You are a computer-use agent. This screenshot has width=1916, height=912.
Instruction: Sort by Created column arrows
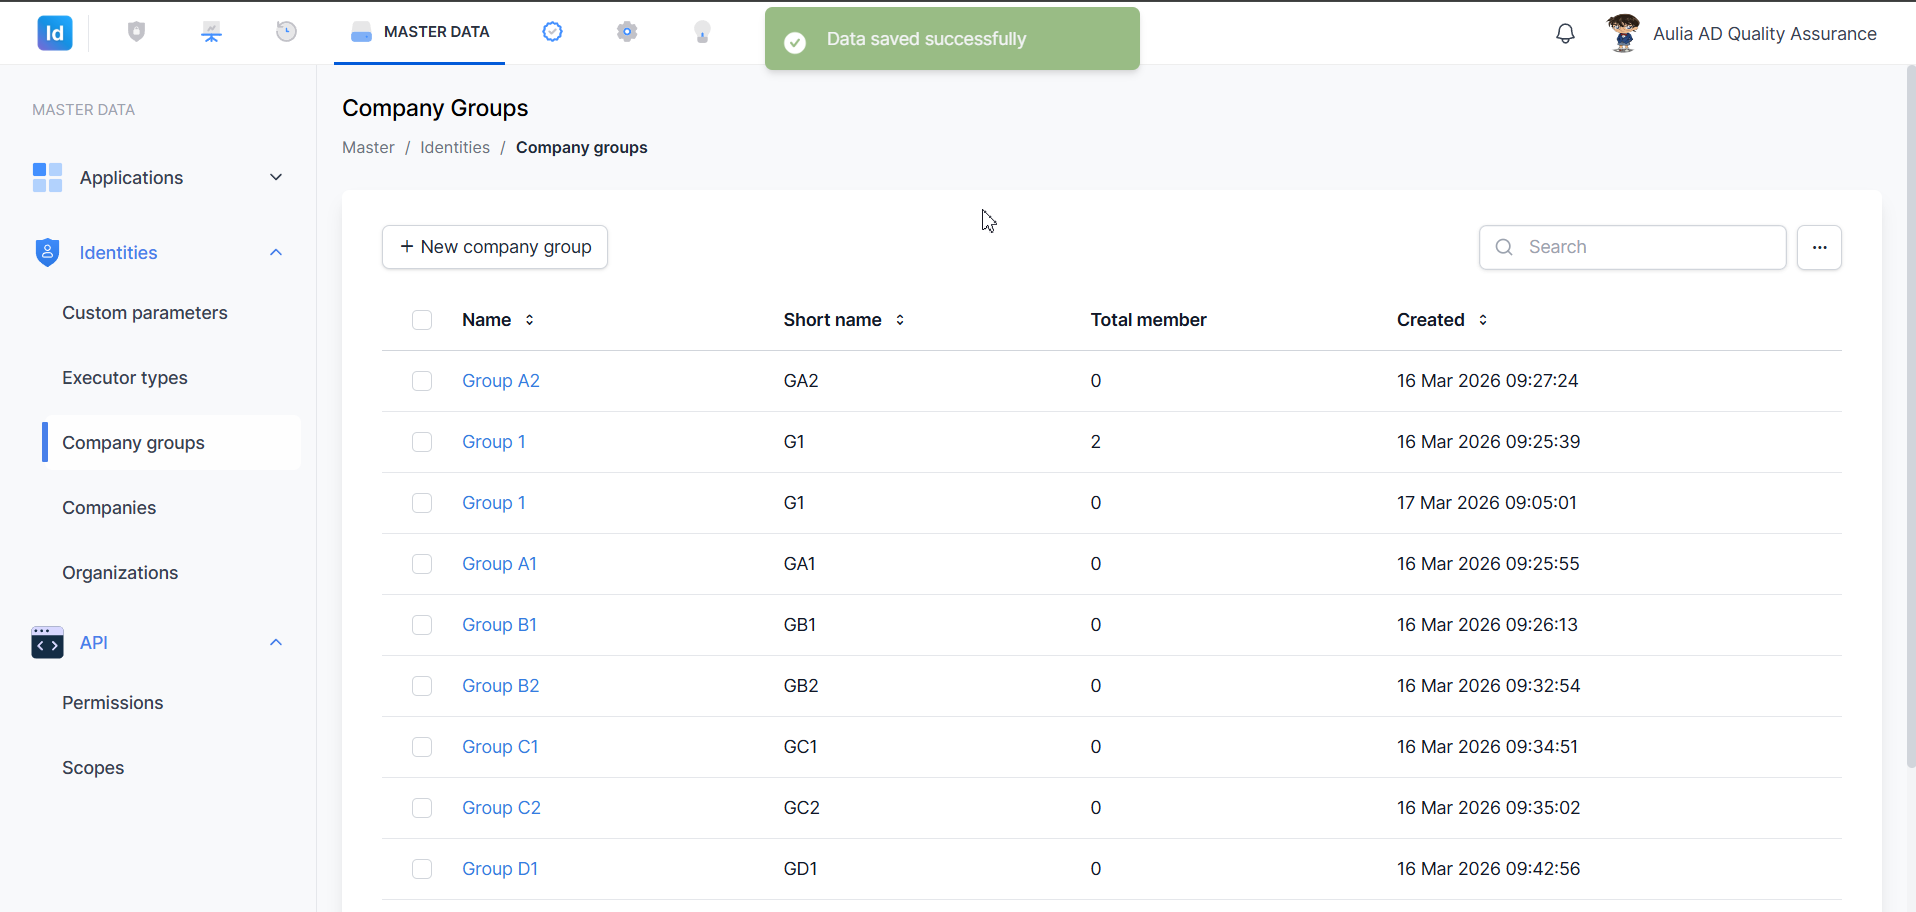(1483, 320)
